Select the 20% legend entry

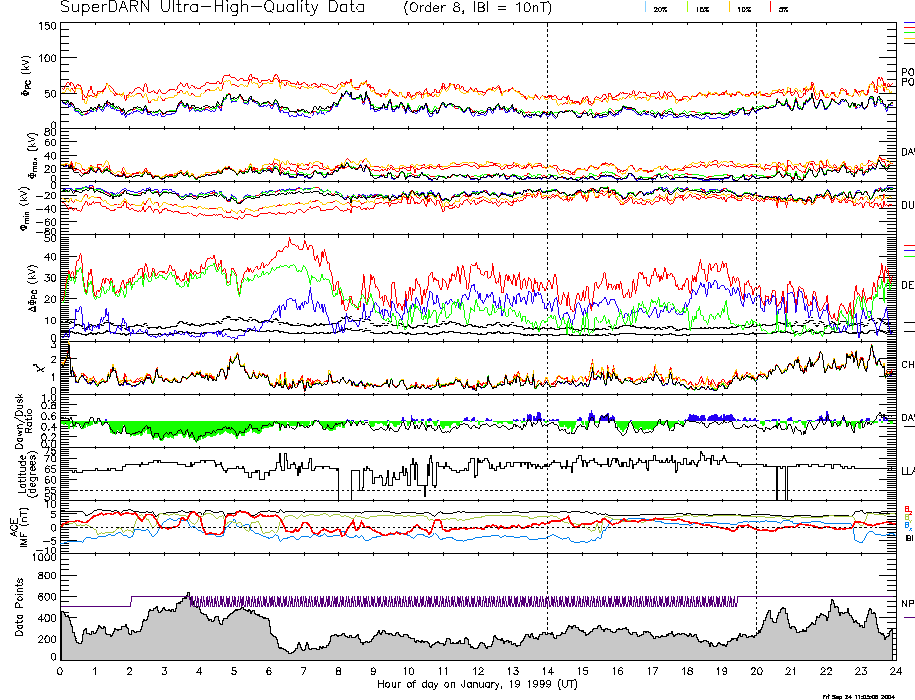(660, 9)
